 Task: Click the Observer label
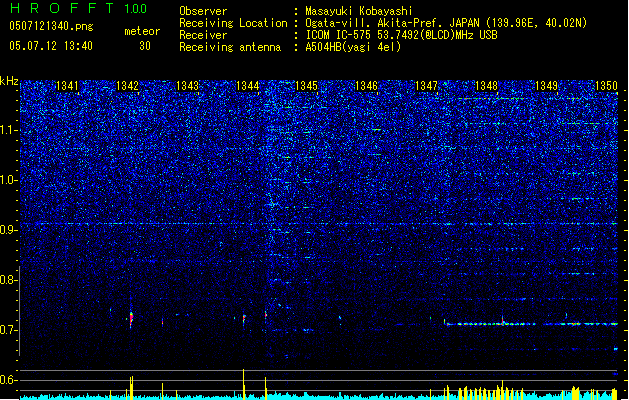(x=203, y=11)
